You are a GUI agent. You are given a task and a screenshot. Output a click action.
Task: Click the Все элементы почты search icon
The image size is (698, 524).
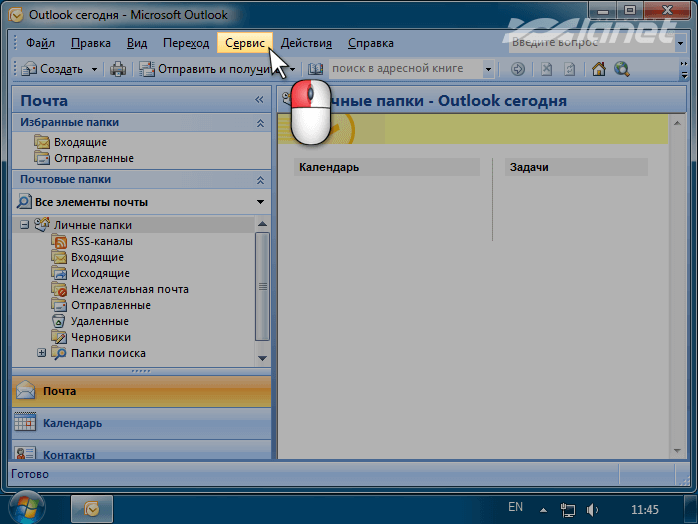pyautogui.click(x=24, y=202)
